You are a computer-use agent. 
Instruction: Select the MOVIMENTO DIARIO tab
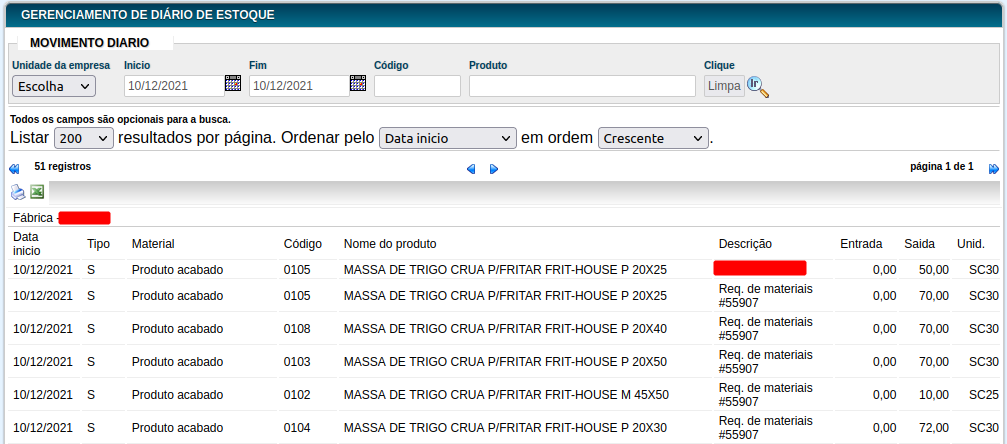pos(90,43)
